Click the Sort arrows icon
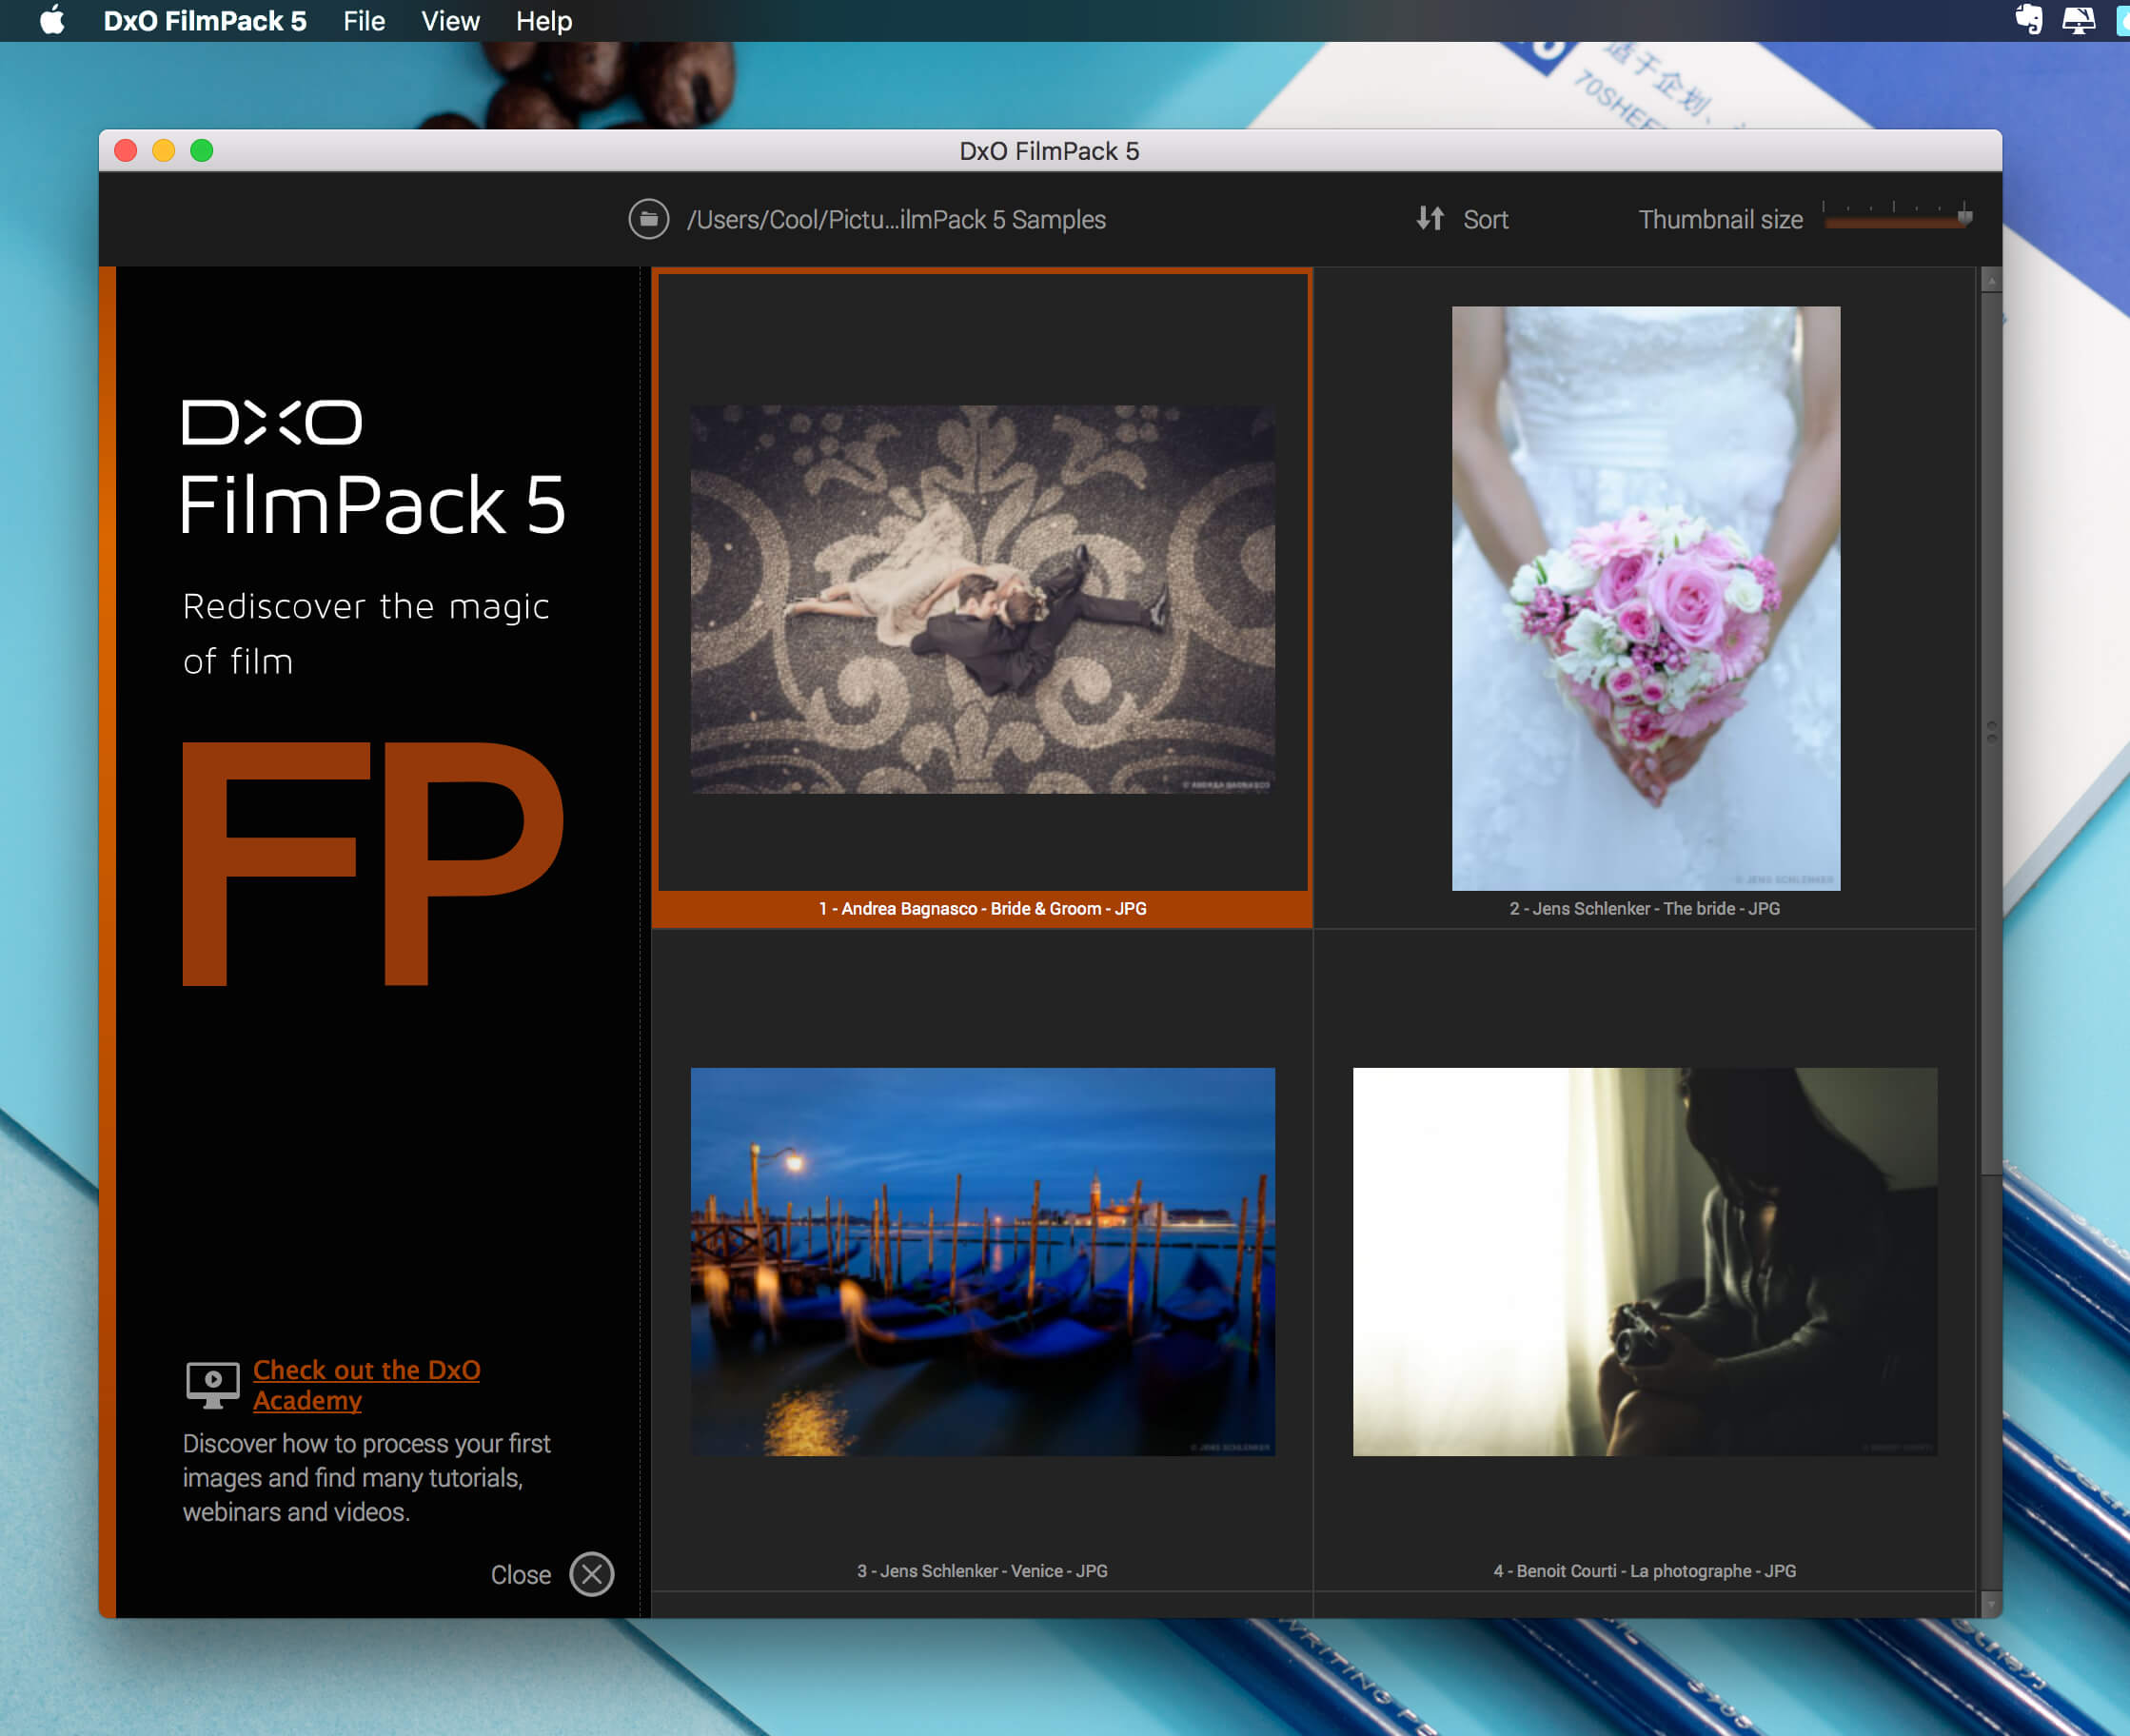Viewport: 2130px width, 1736px height. tap(1430, 218)
